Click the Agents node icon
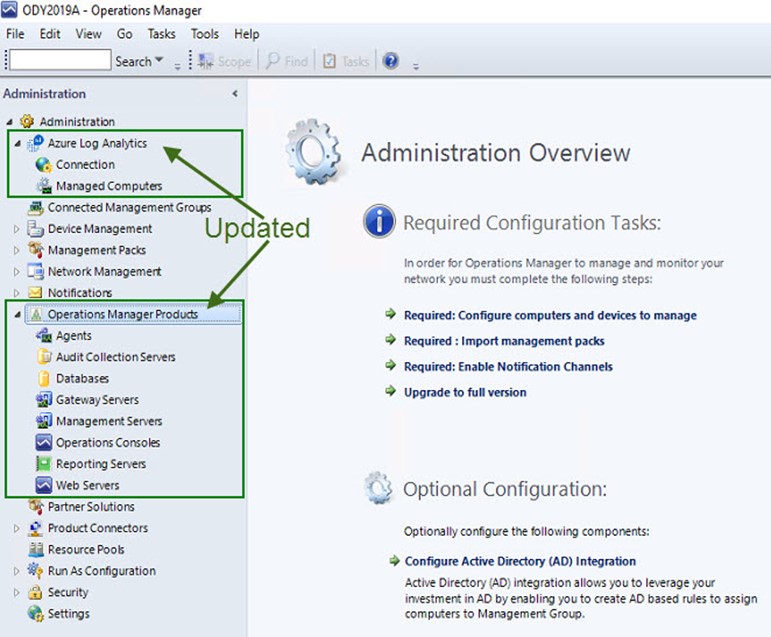Screen dimensions: 771x637 point(44,336)
